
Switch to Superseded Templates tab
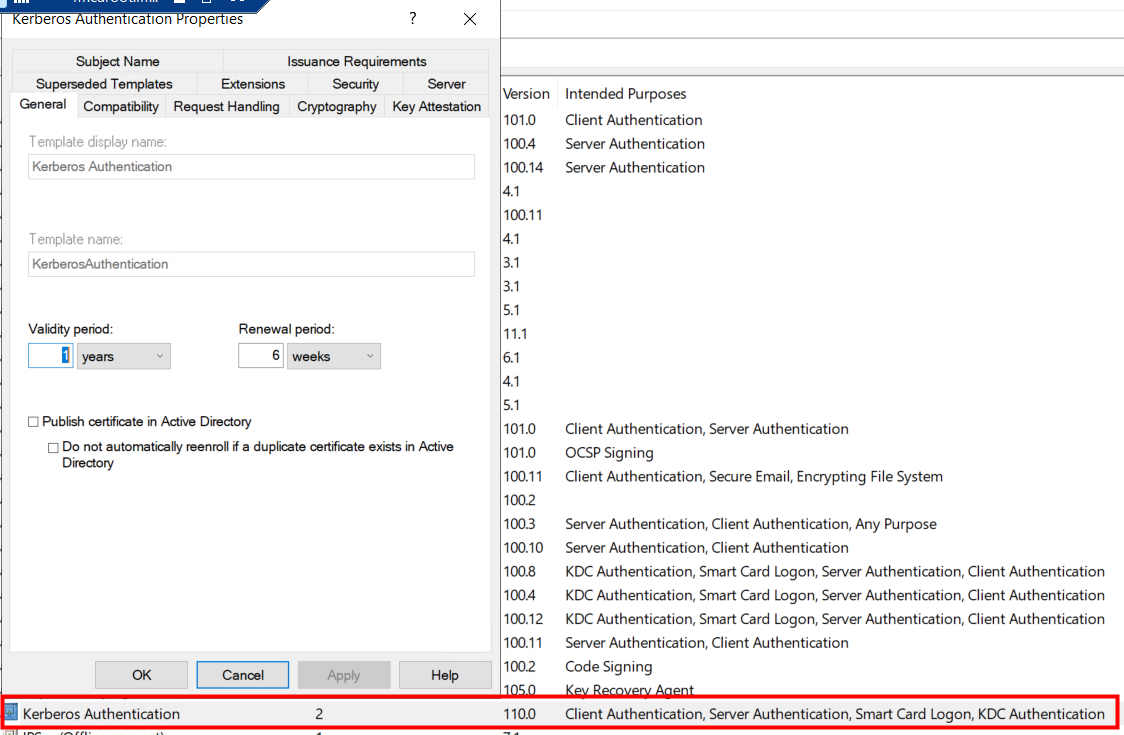(104, 84)
